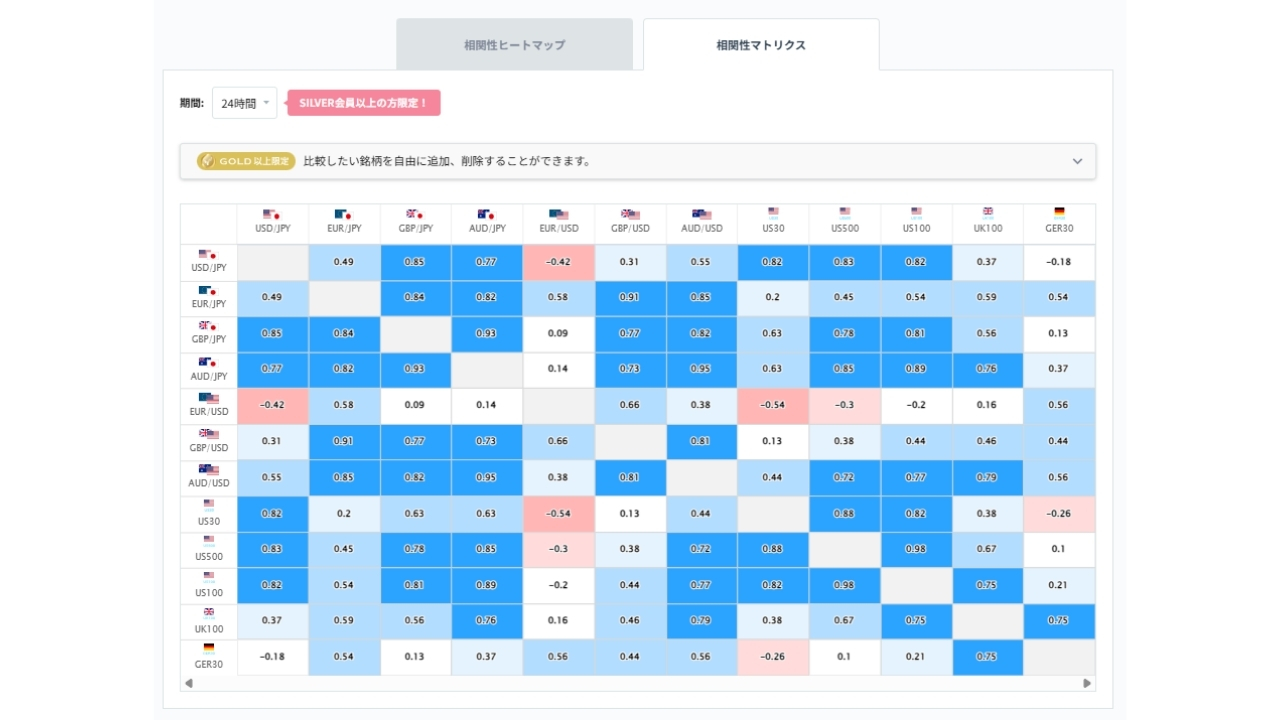Click the 0.89 cell in AUD/JPY row
The width and height of the screenshot is (1280, 720).
pos(916,369)
